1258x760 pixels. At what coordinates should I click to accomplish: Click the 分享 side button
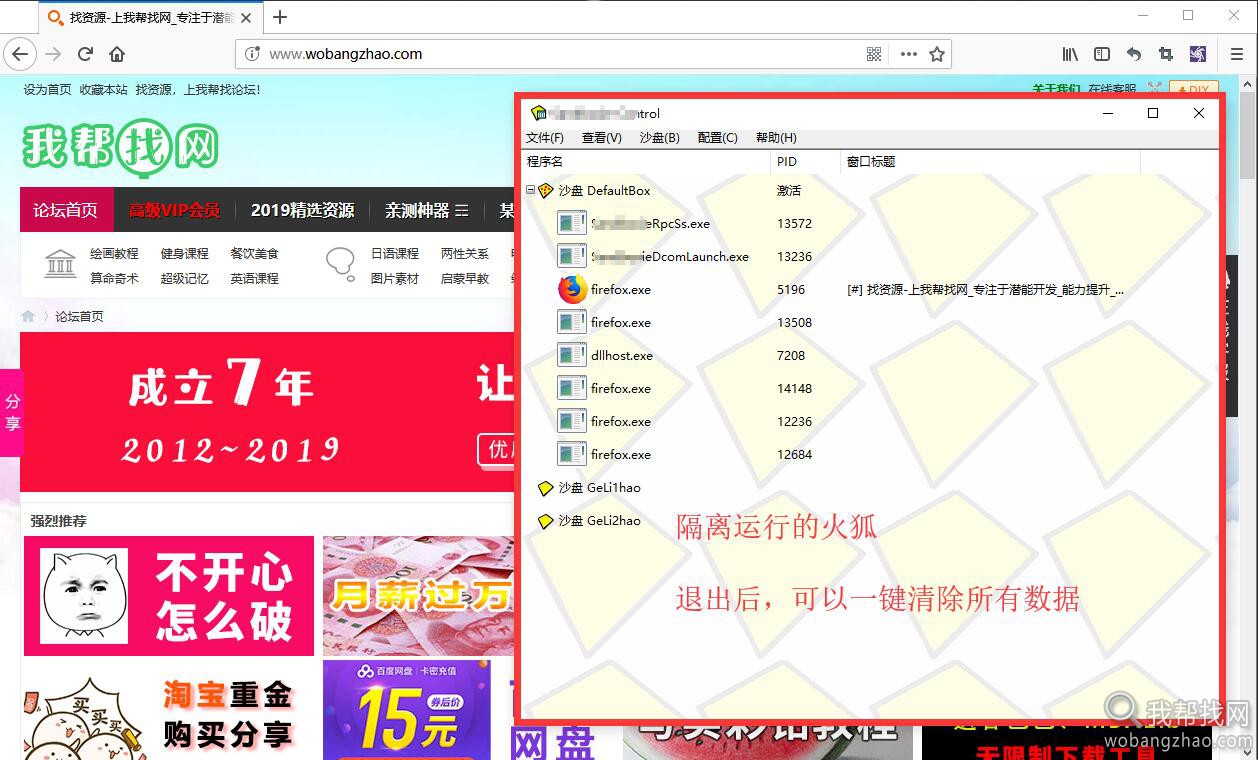pos(11,413)
